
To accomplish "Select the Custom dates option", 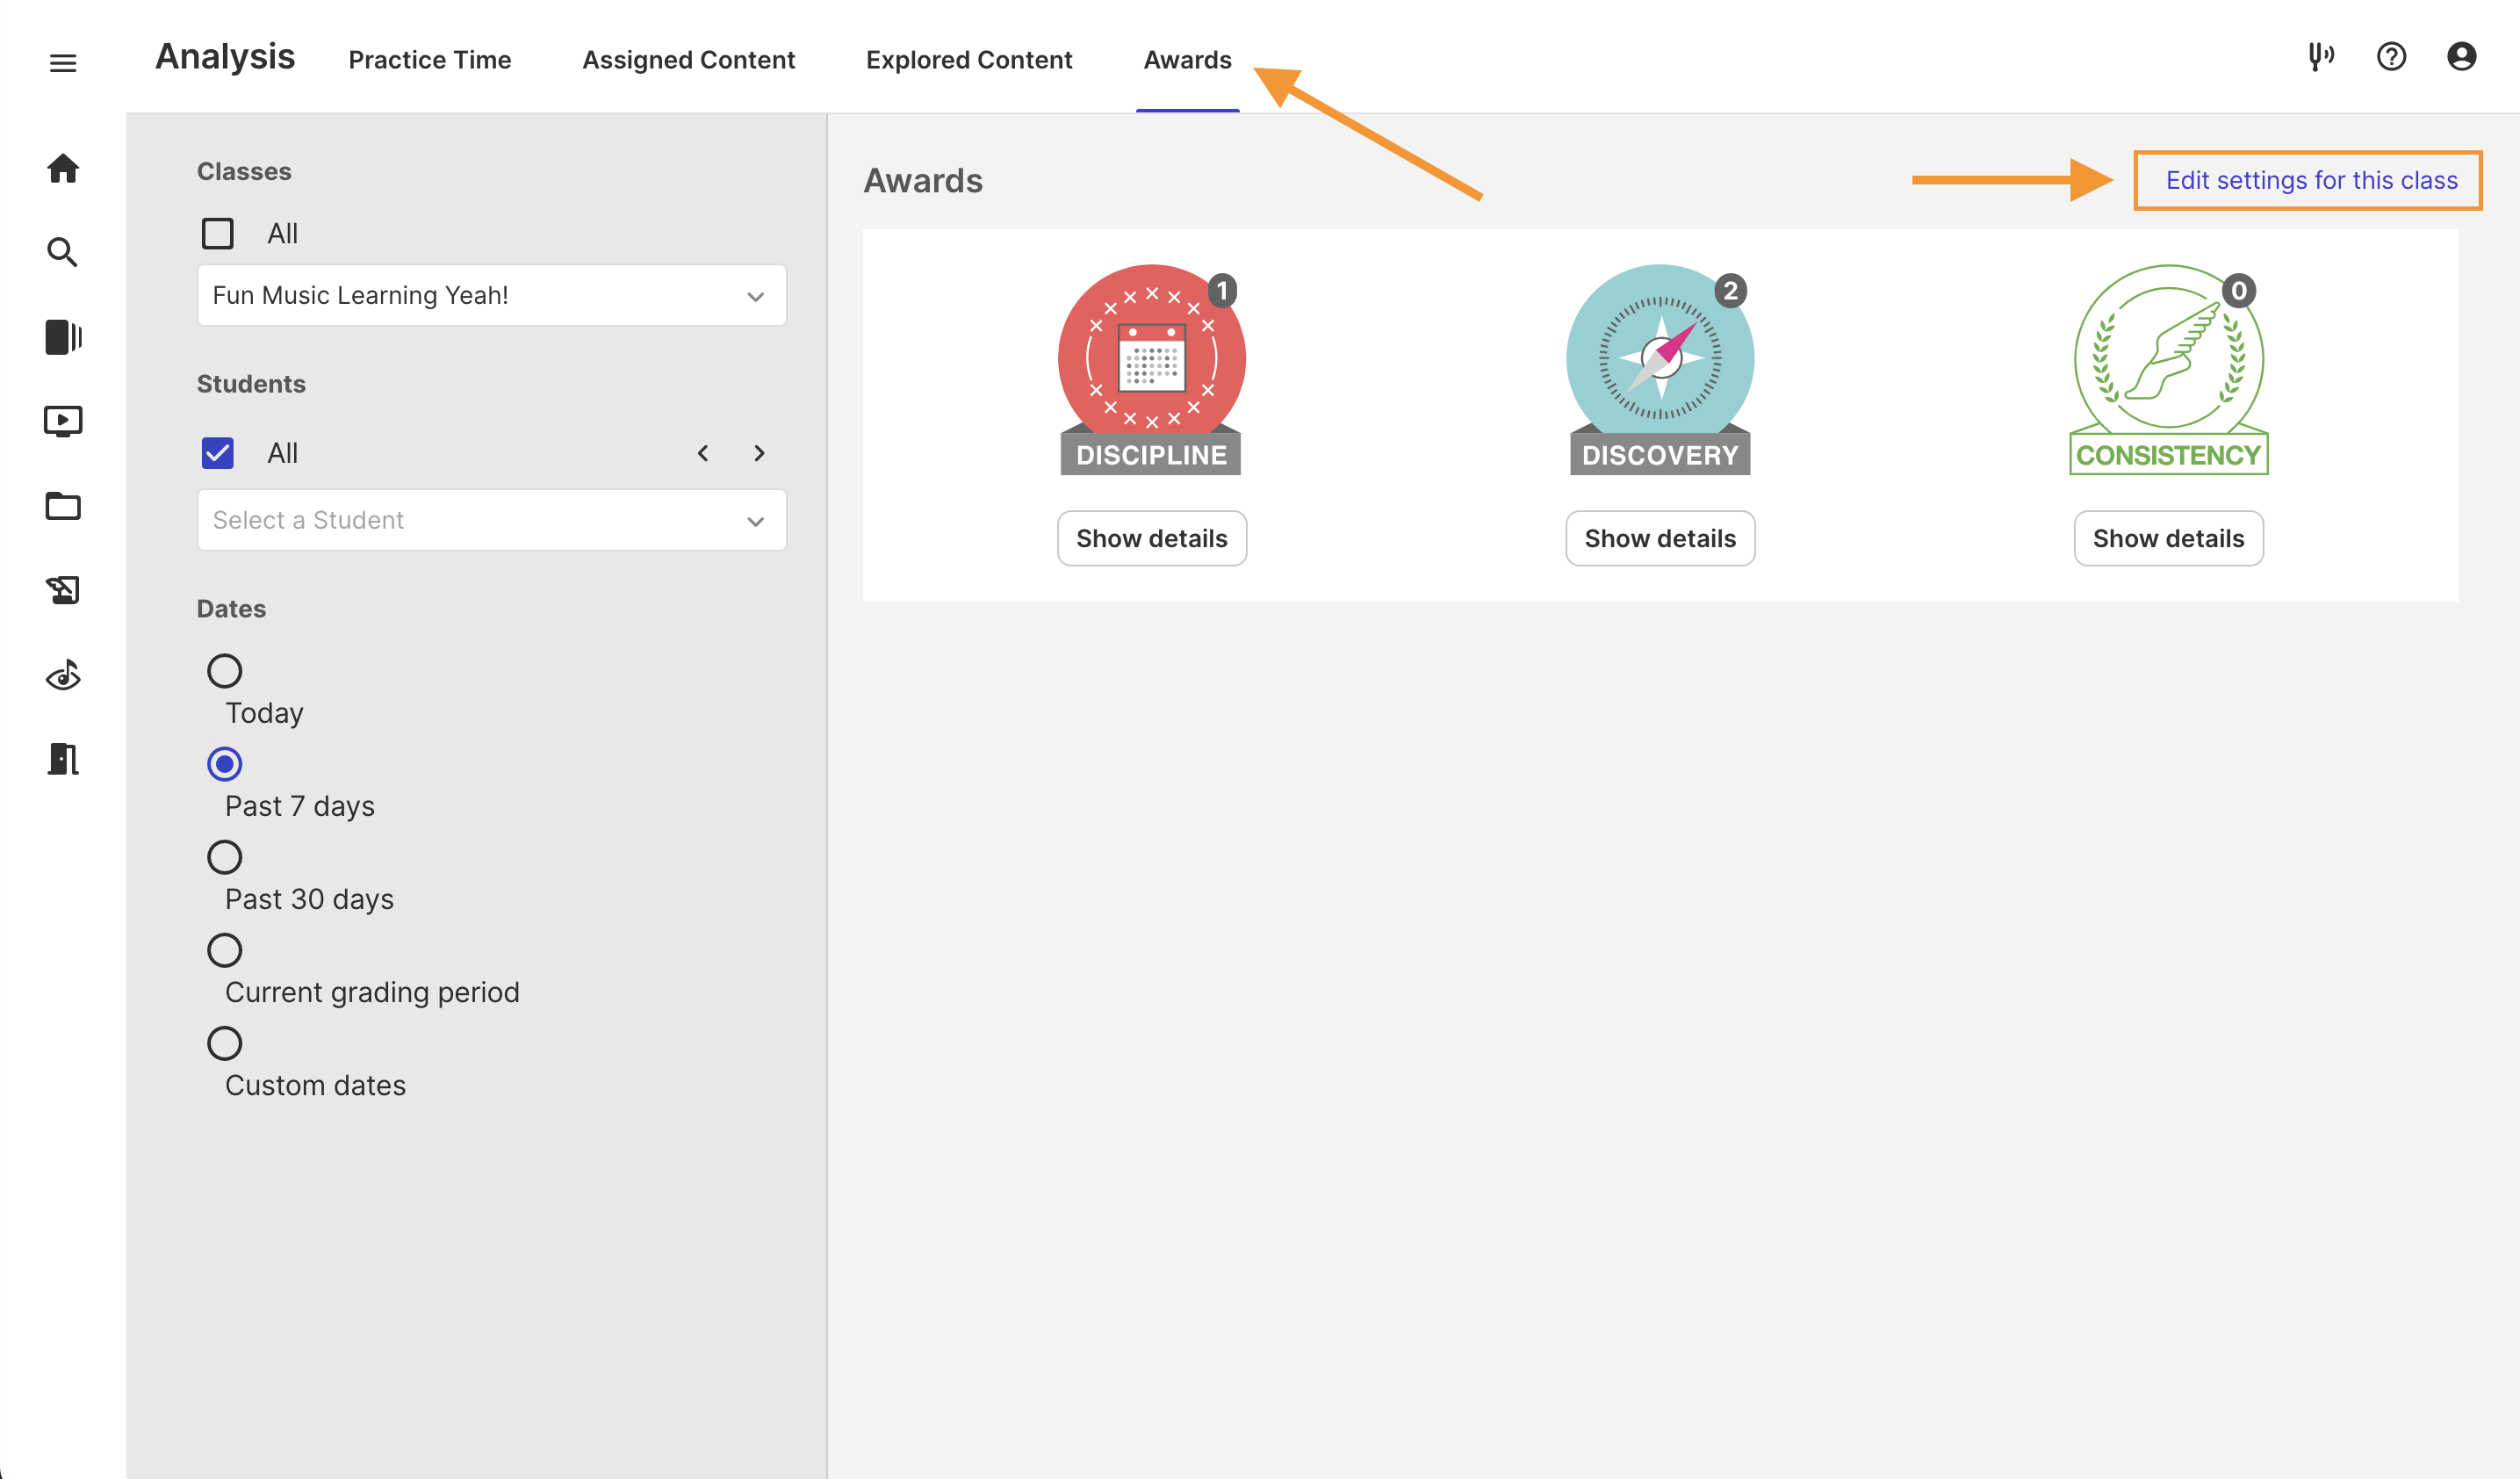I will pos(224,1042).
